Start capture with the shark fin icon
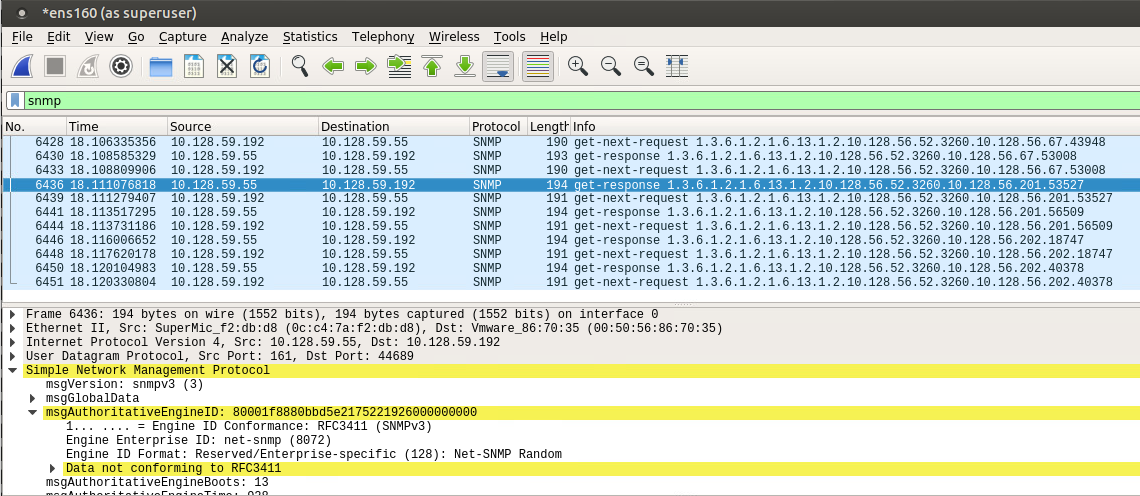 click(23, 66)
